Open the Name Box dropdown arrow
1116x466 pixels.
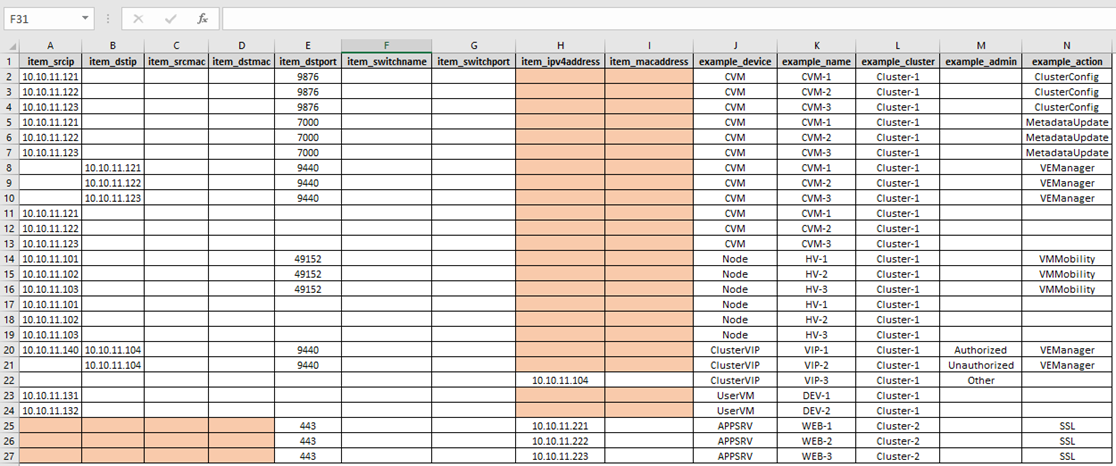[86, 18]
